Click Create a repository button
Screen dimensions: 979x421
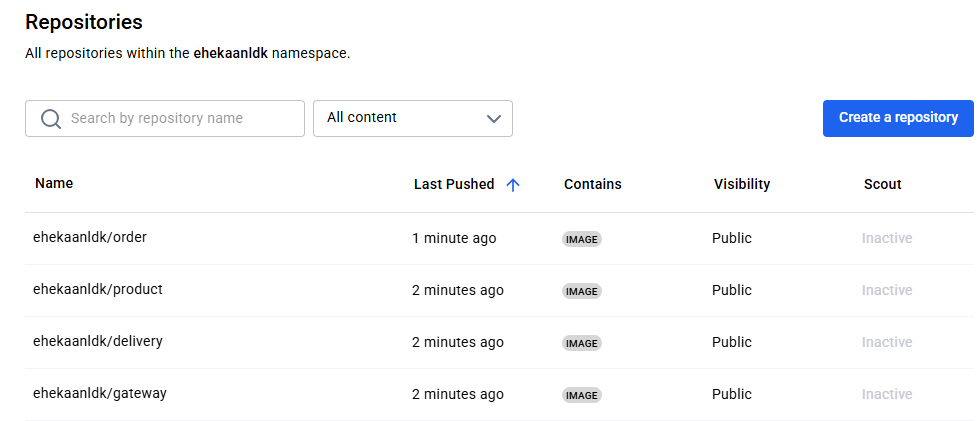898,118
